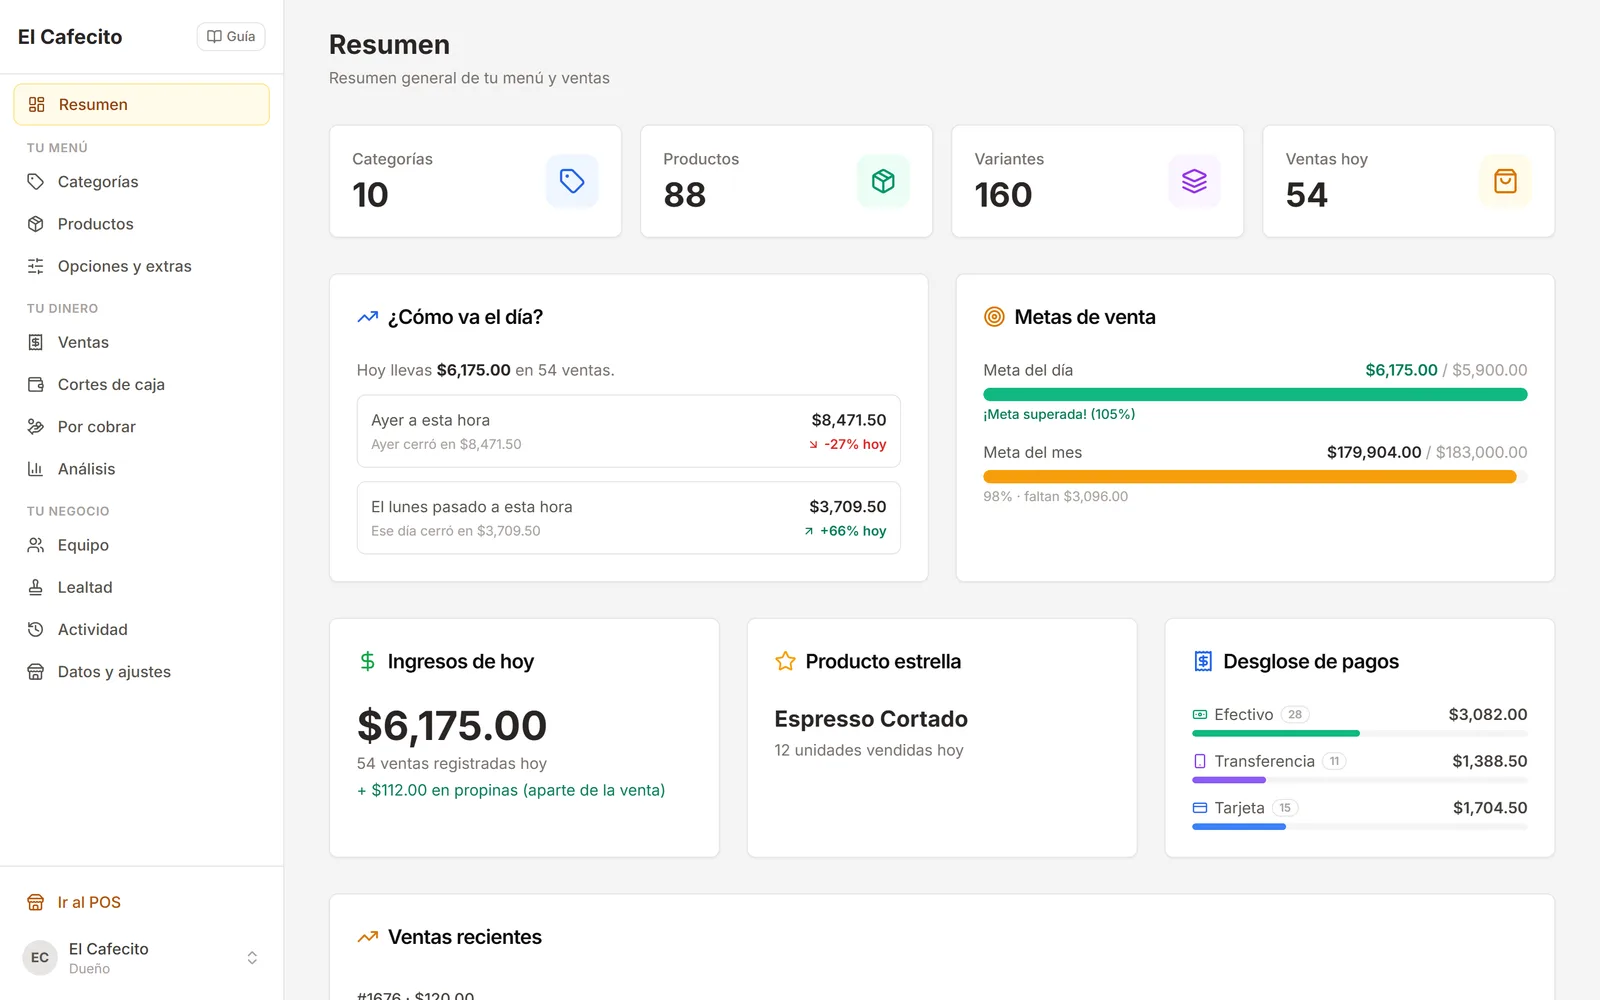The height and width of the screenshot is (1000, 1600).
Task: Click the Por cobrar hand-coins icon
Action: pos(36,427)
